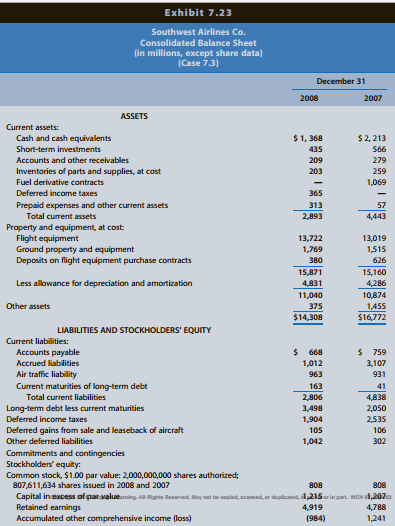Select the '$ 1, 368' cash value
The image size is (395, 526).
308,138
